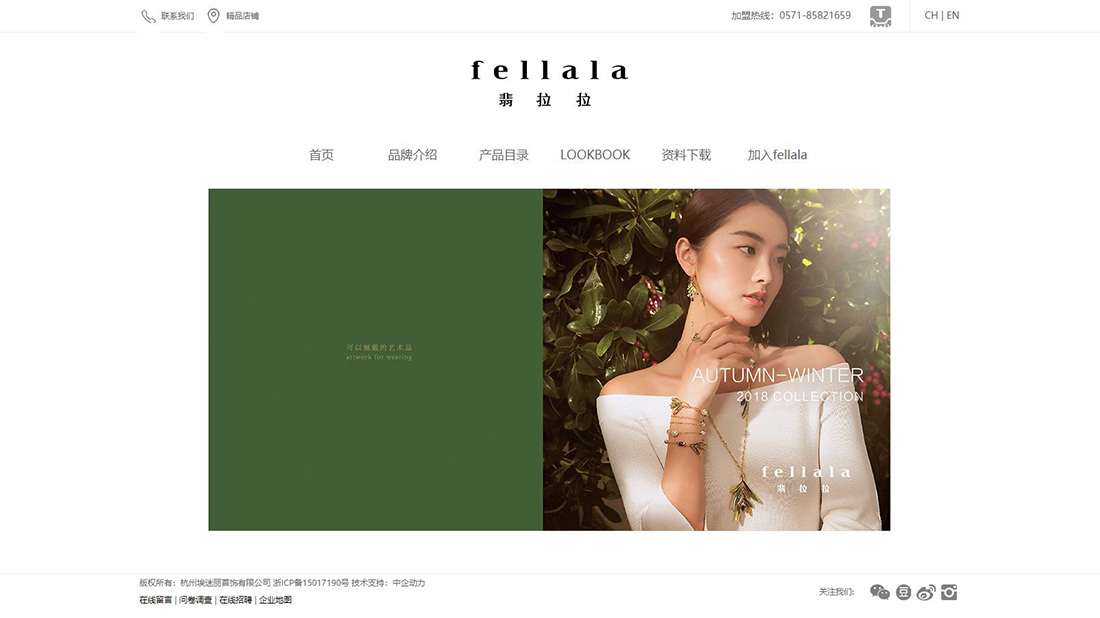Image resolution: width=1100 pixels, height=618 pixels.
Task: Open the WeChat follow icon
Action: coord(879,593)
